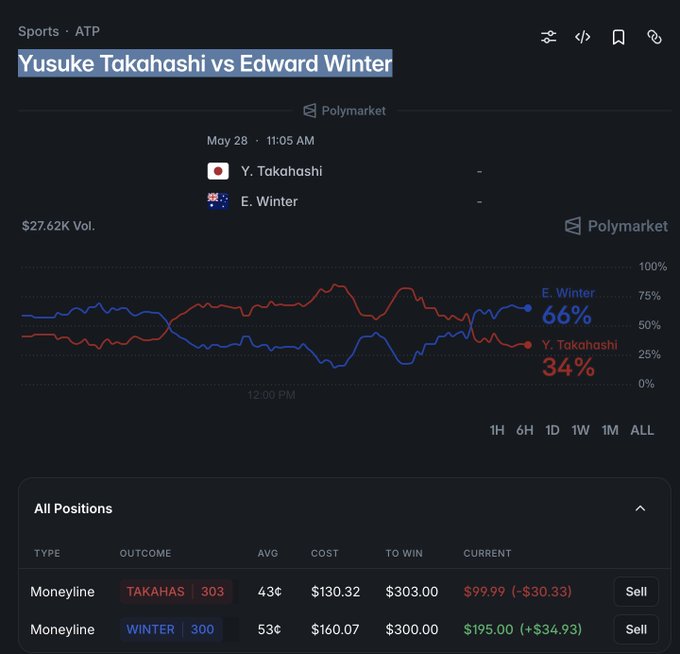Click the Australia flag icon
The height and width of the screenshot is (654, 680).
coord(218,201)
